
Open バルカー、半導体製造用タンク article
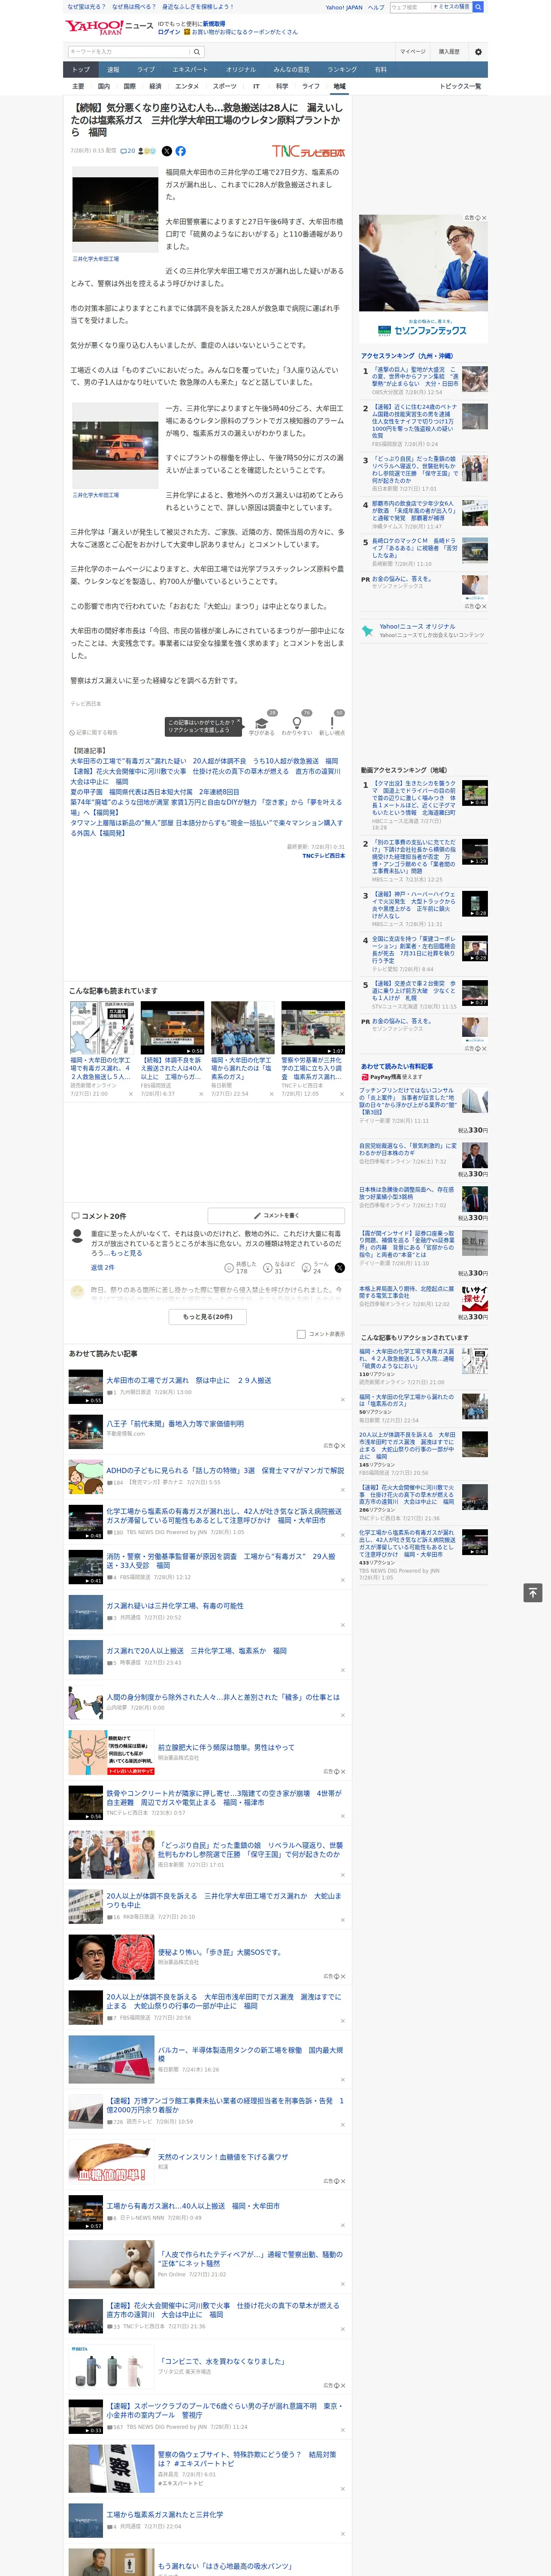[x=250, y=2054]
